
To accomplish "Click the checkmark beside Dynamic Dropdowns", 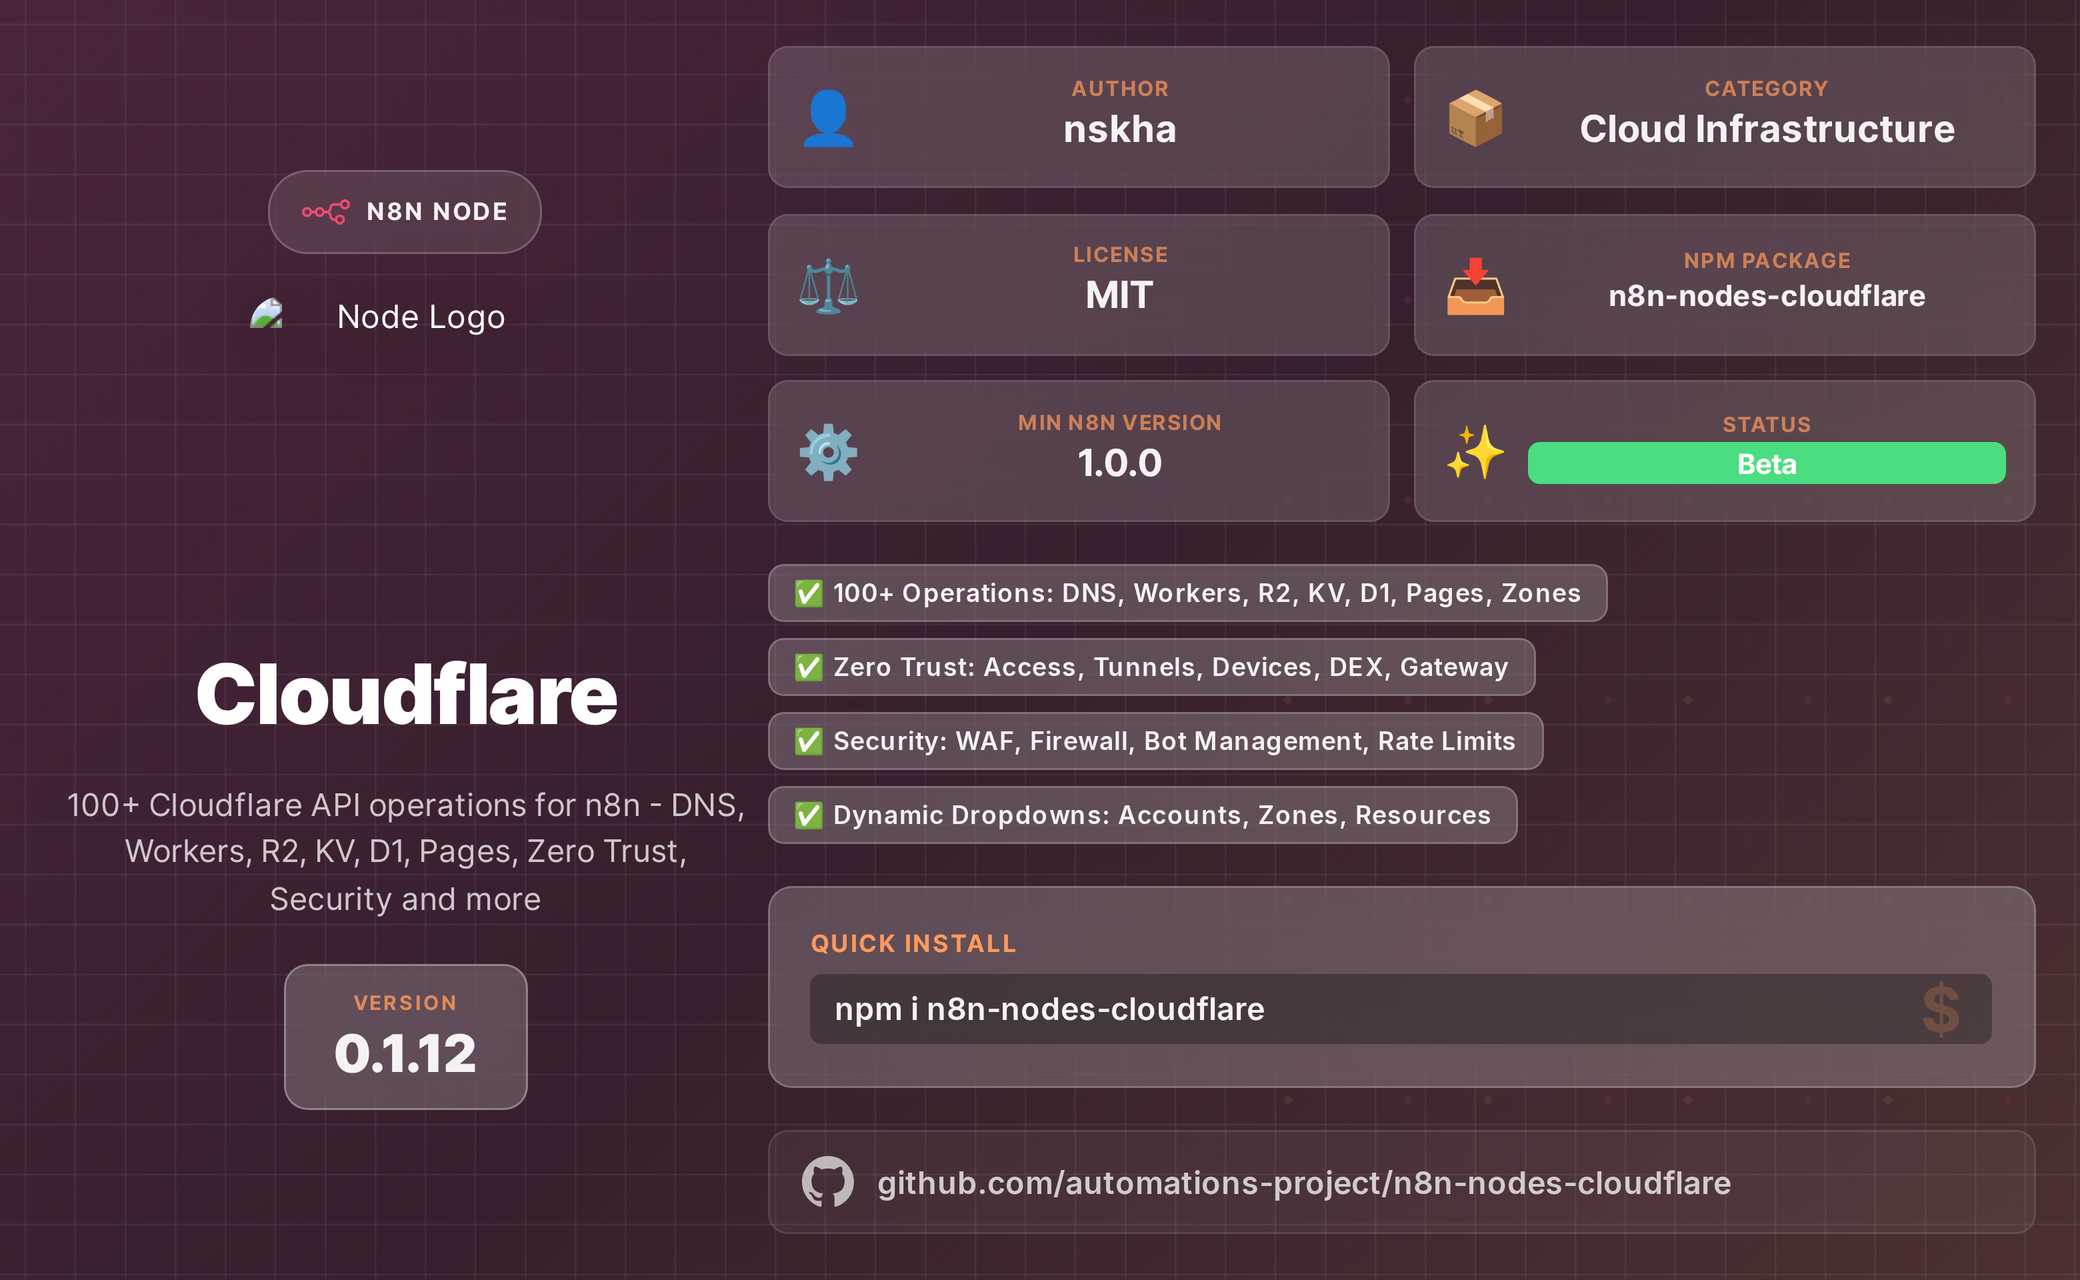I will 808,815.
